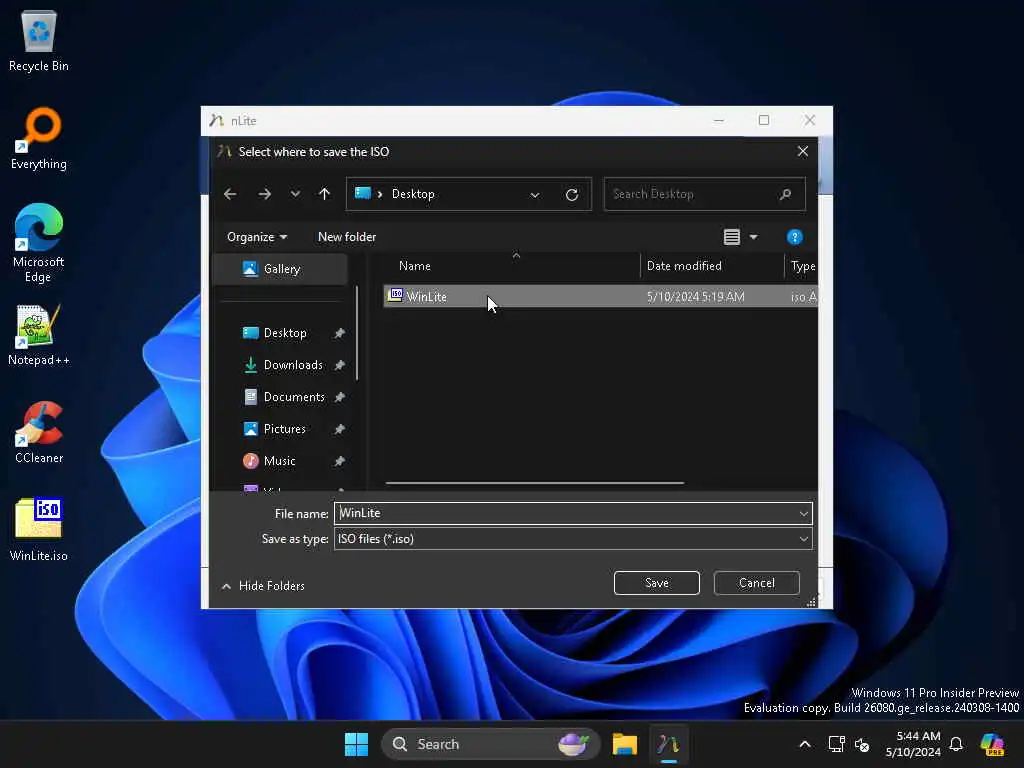Click pin icon beside Documents
Screen dimensions: 1024x768
tap(340, 397)
